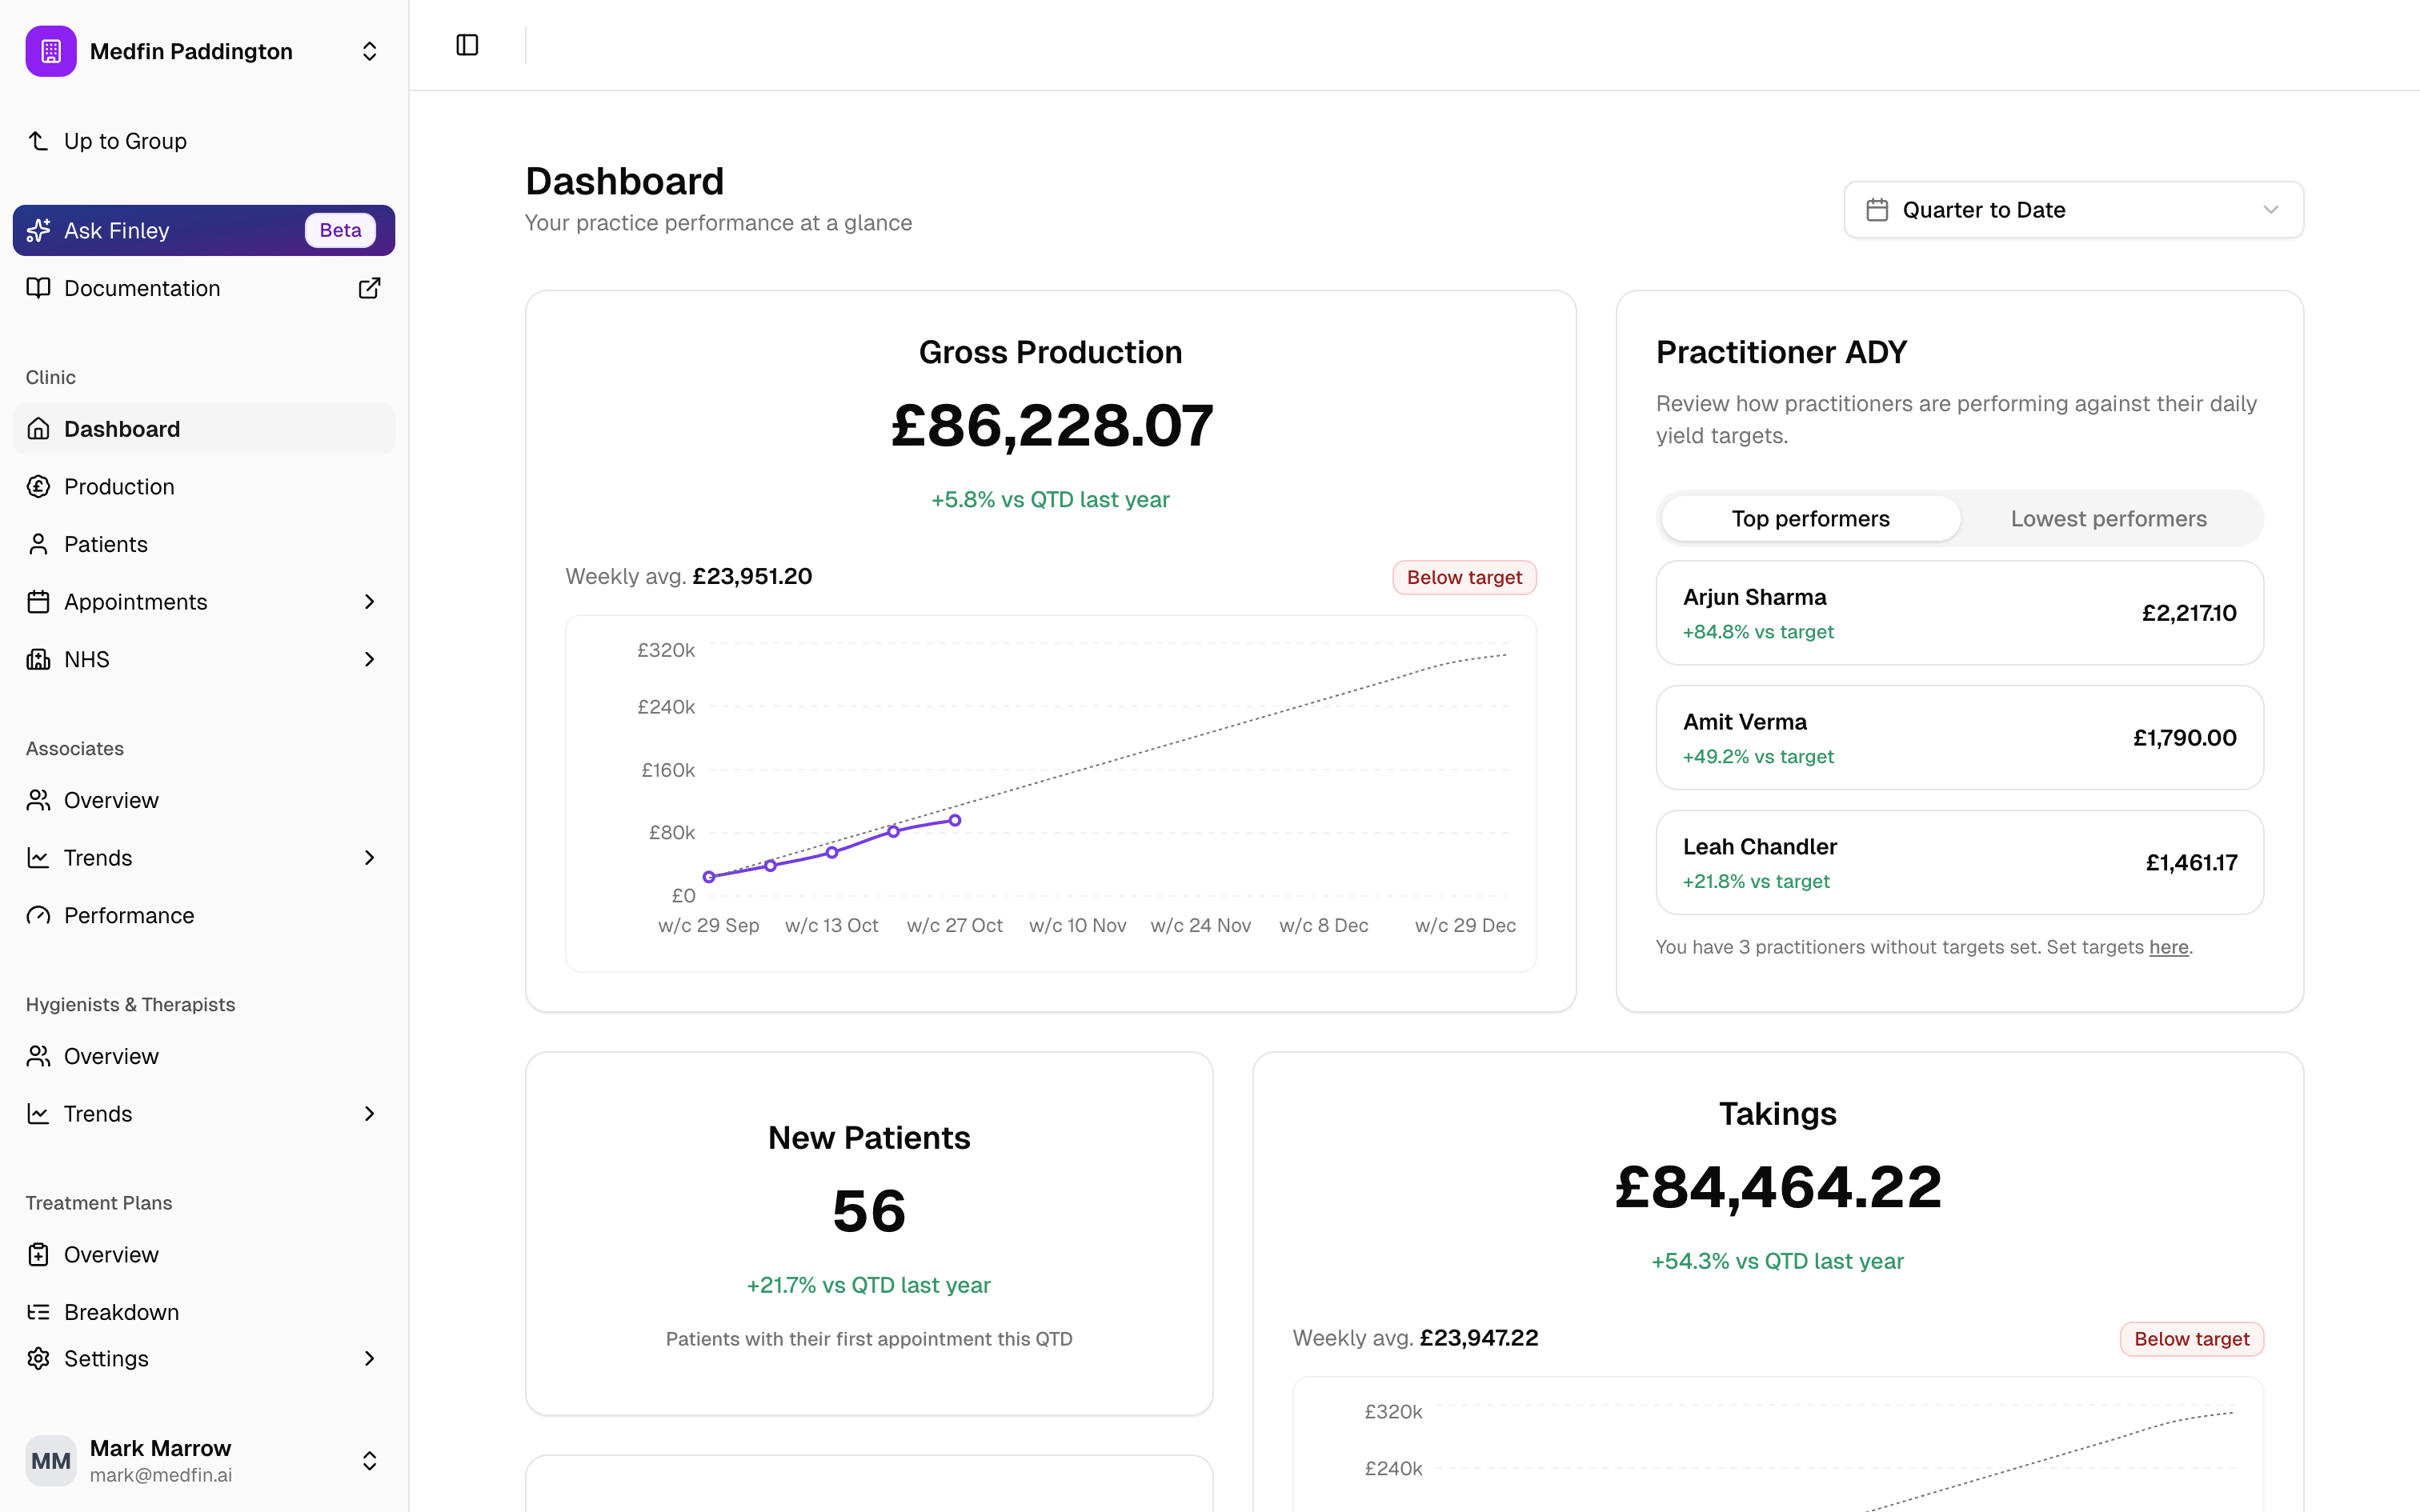Select Dashboard in the Clinic menu
This screenshot has height=1512, width=2420.
point(204,429)
